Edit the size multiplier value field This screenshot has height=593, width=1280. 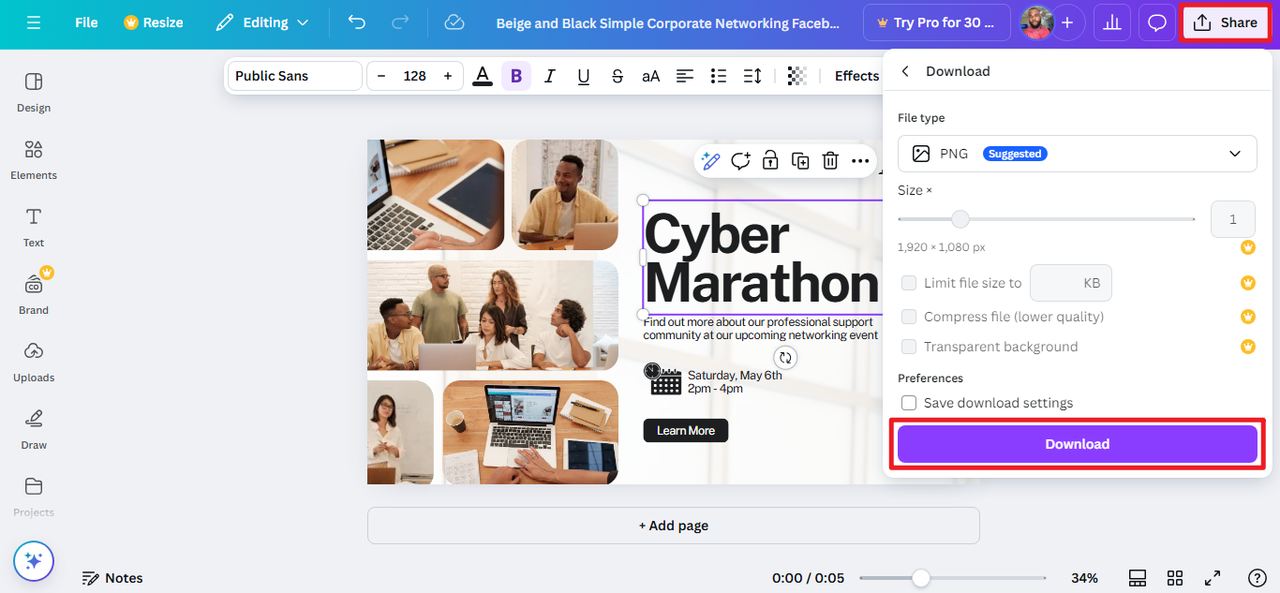tap(1233, 219)
